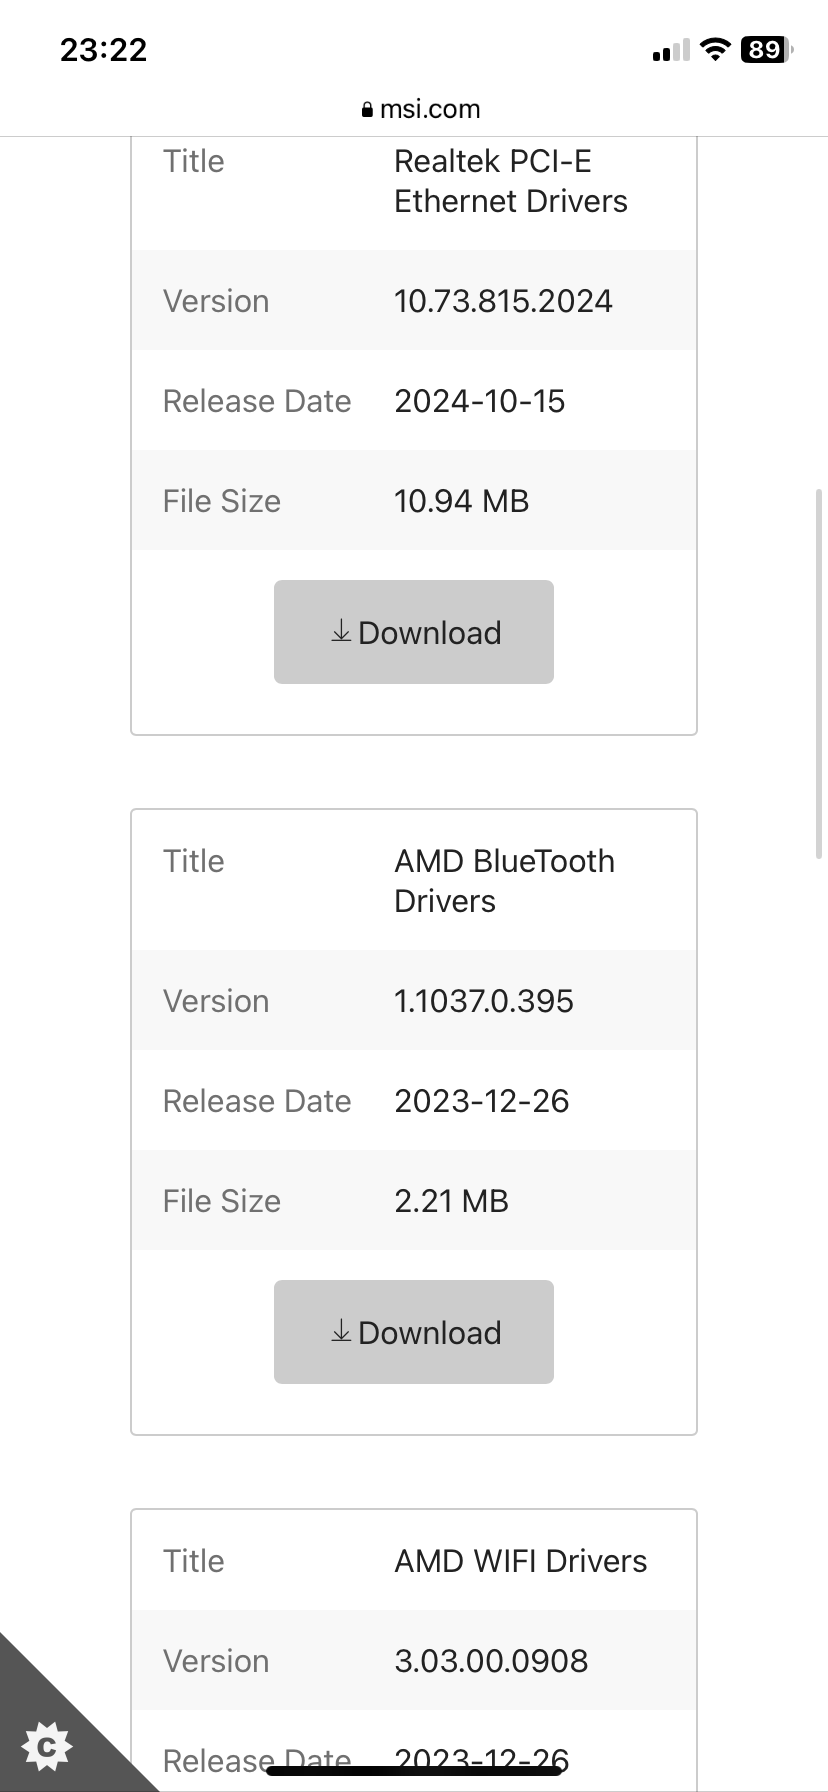Viewport: 828px width, 1792px height.
Task: Tap the Wi-Fi status icon
Action: (715, 49)
